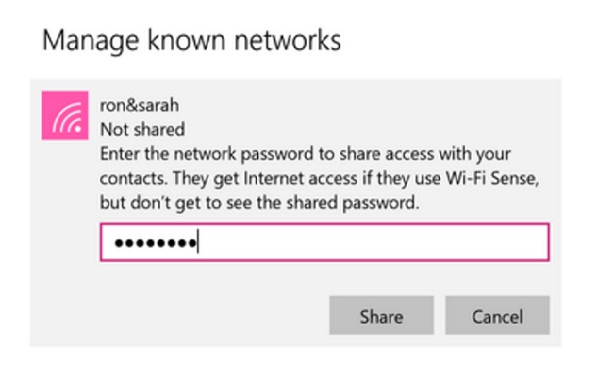Select the ron&sarah network name
Image resolution: width=600 pixels, height=383 pixels.
139,105
